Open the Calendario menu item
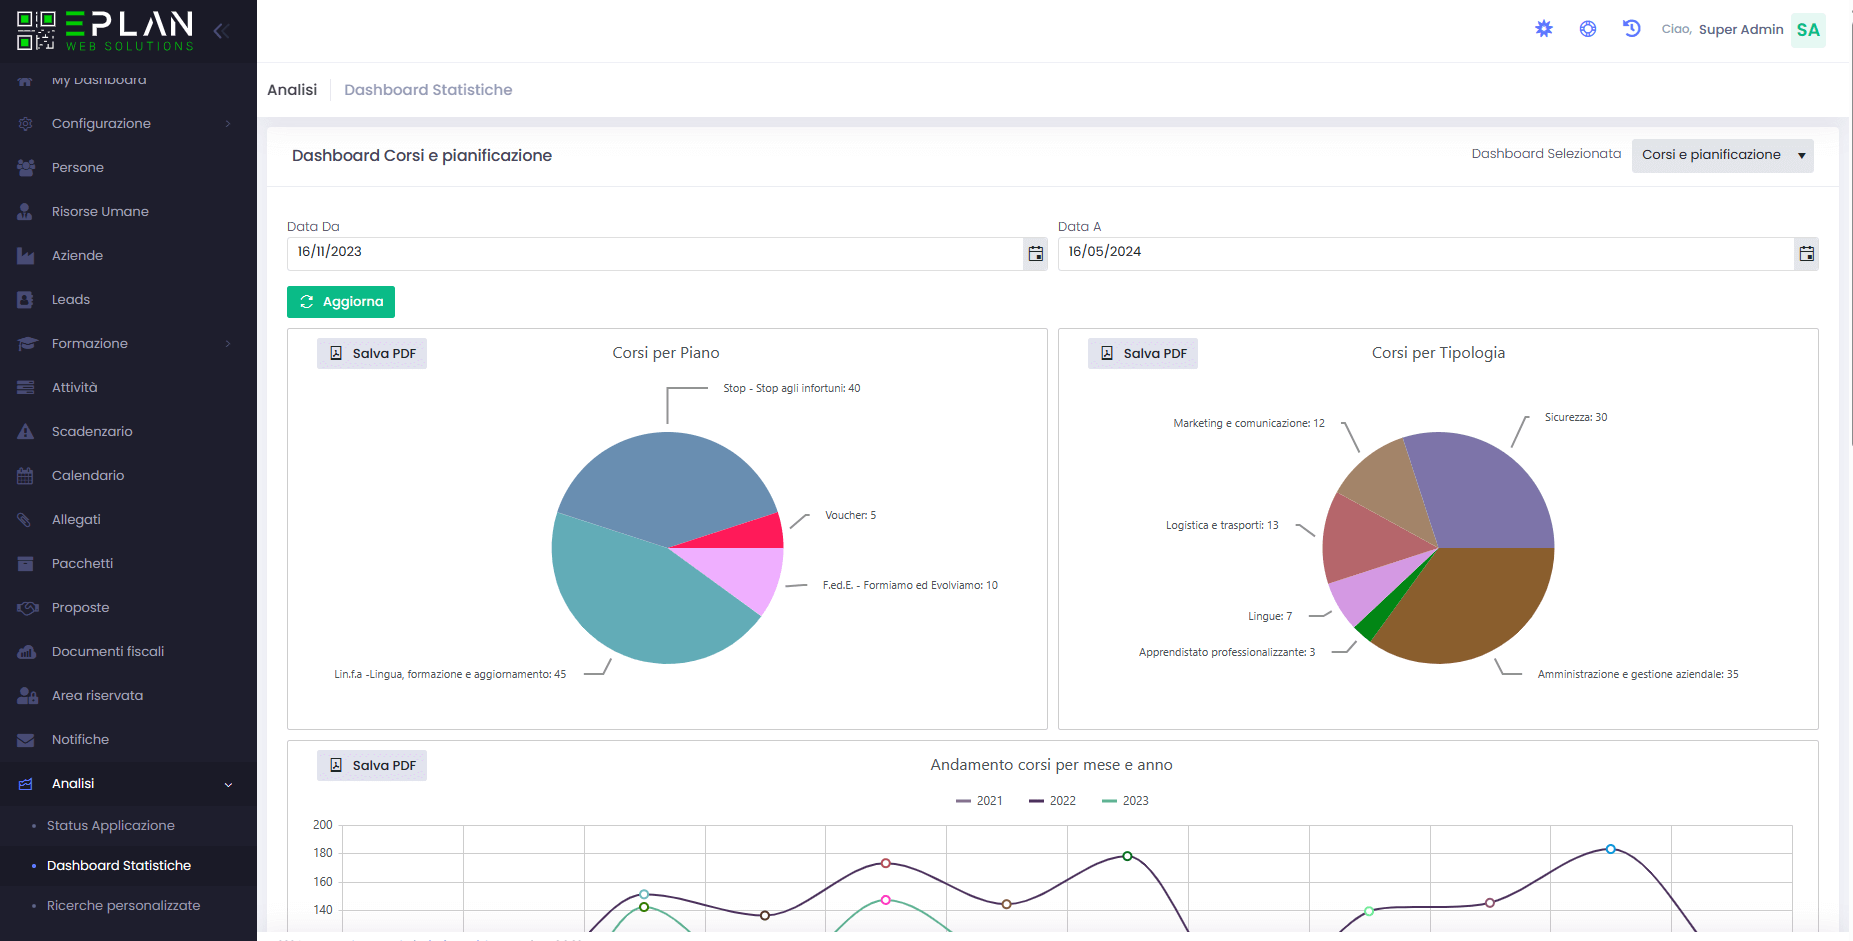 coord(128,476)
